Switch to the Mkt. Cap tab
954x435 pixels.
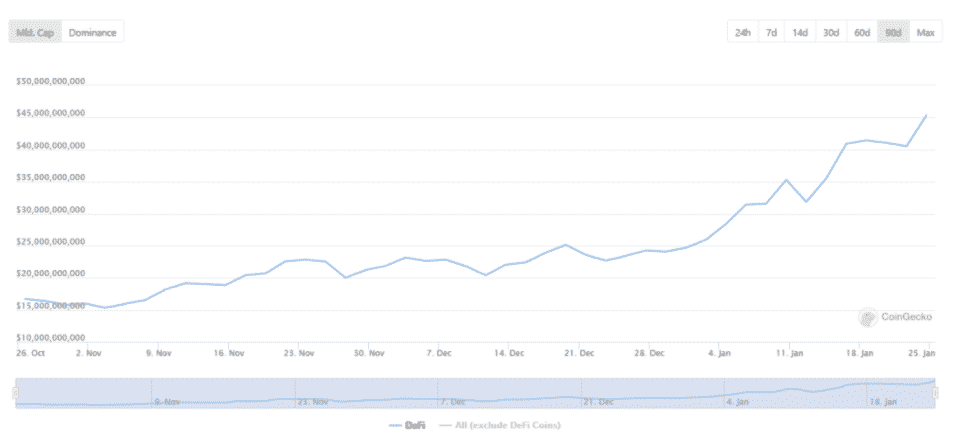37,32
